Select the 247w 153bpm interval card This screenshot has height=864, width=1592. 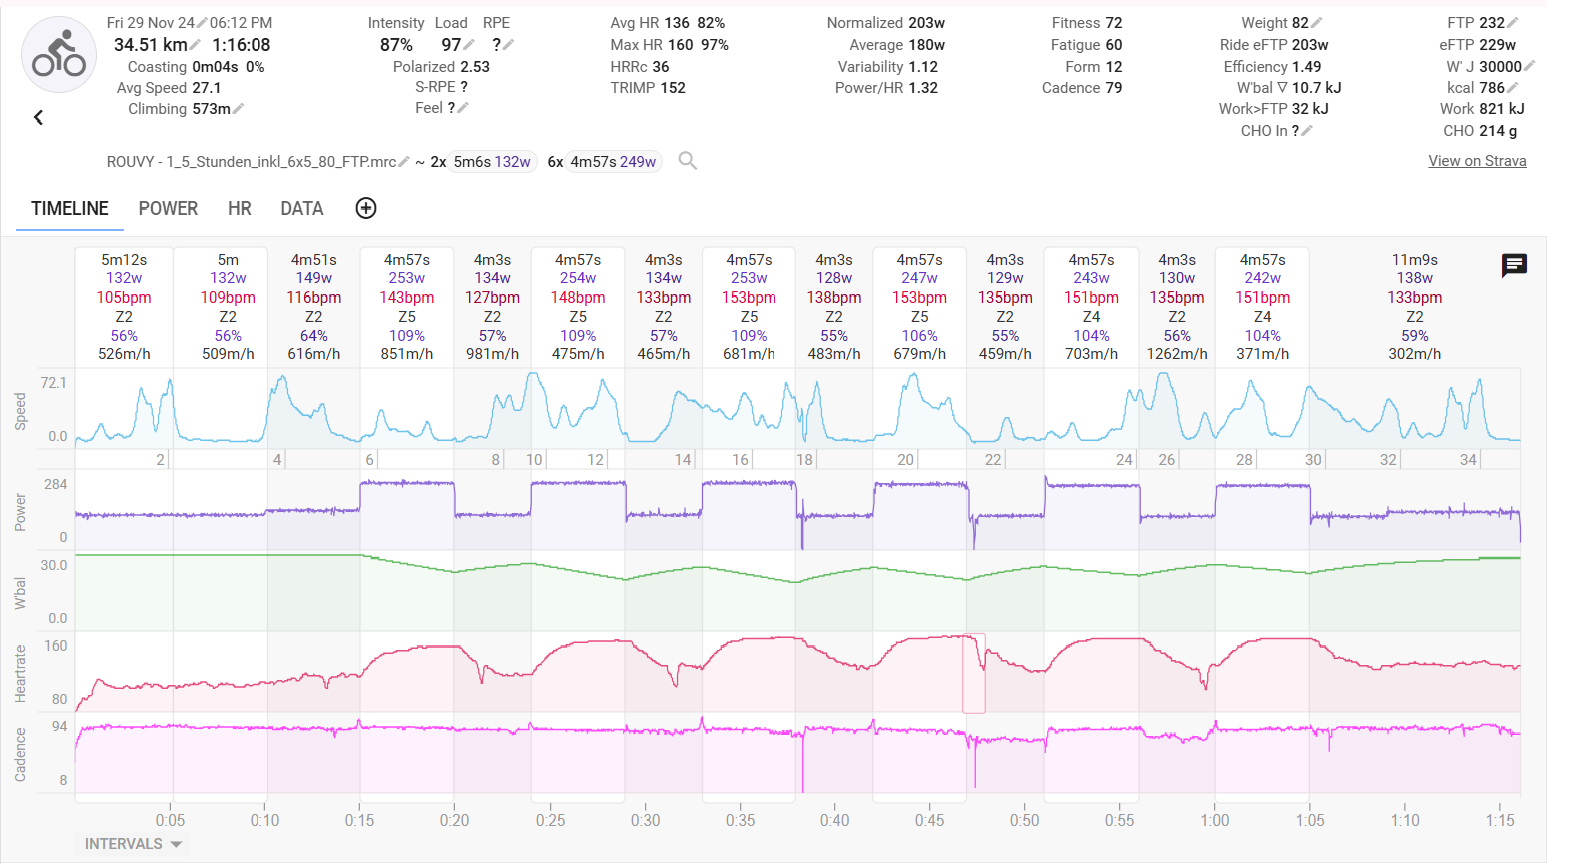click(919, 306)
